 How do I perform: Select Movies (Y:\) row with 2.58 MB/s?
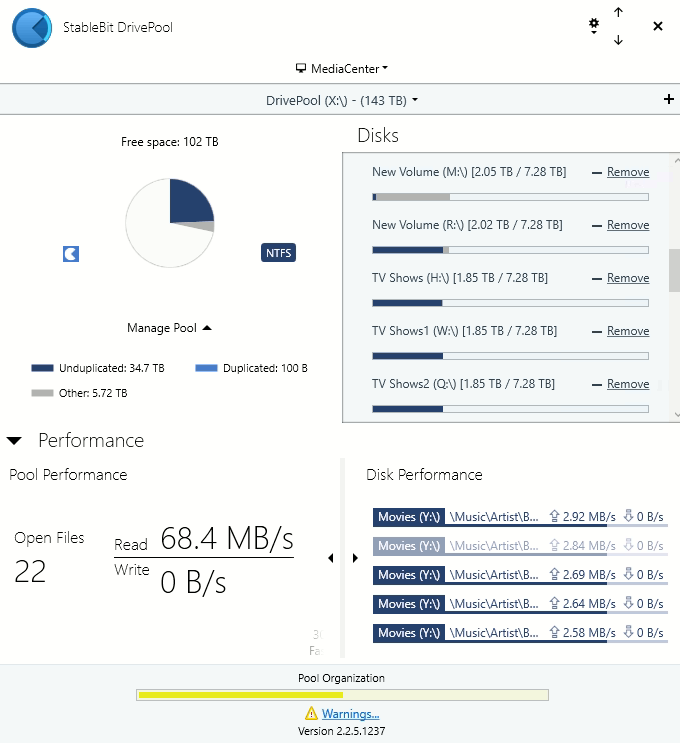(x=520, y=633)
